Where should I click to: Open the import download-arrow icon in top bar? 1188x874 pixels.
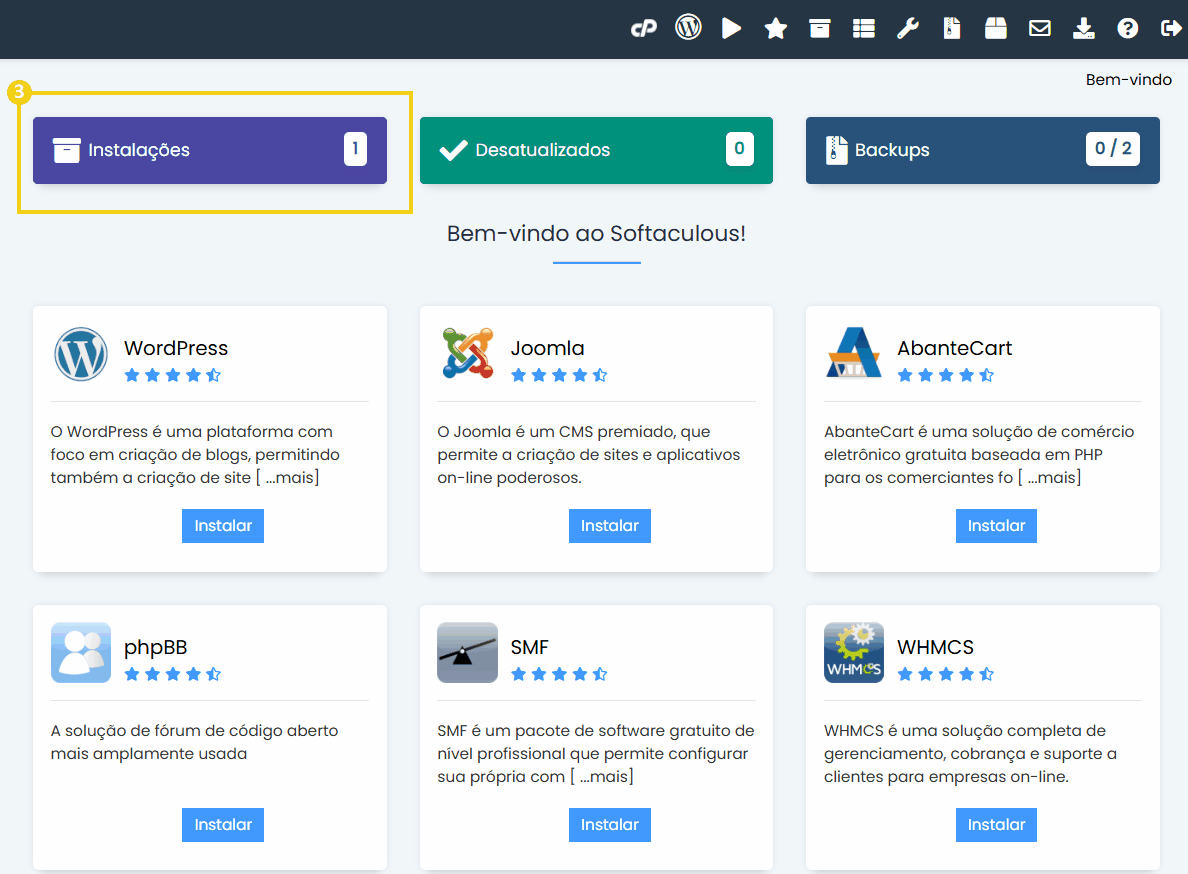pos(1083,29)
